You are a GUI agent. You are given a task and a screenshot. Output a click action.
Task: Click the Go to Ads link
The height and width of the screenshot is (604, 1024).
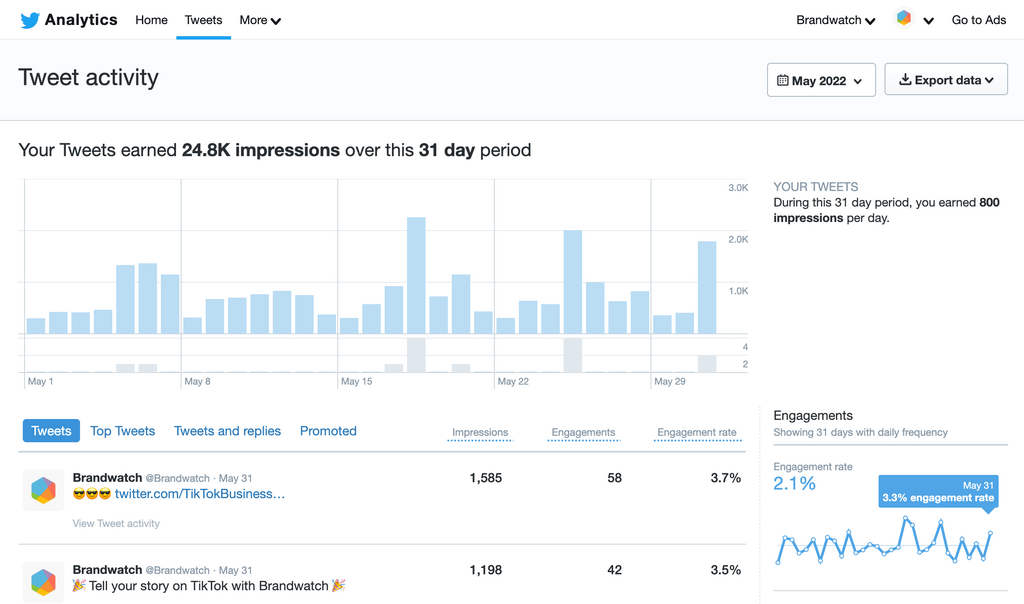(978, 19)
